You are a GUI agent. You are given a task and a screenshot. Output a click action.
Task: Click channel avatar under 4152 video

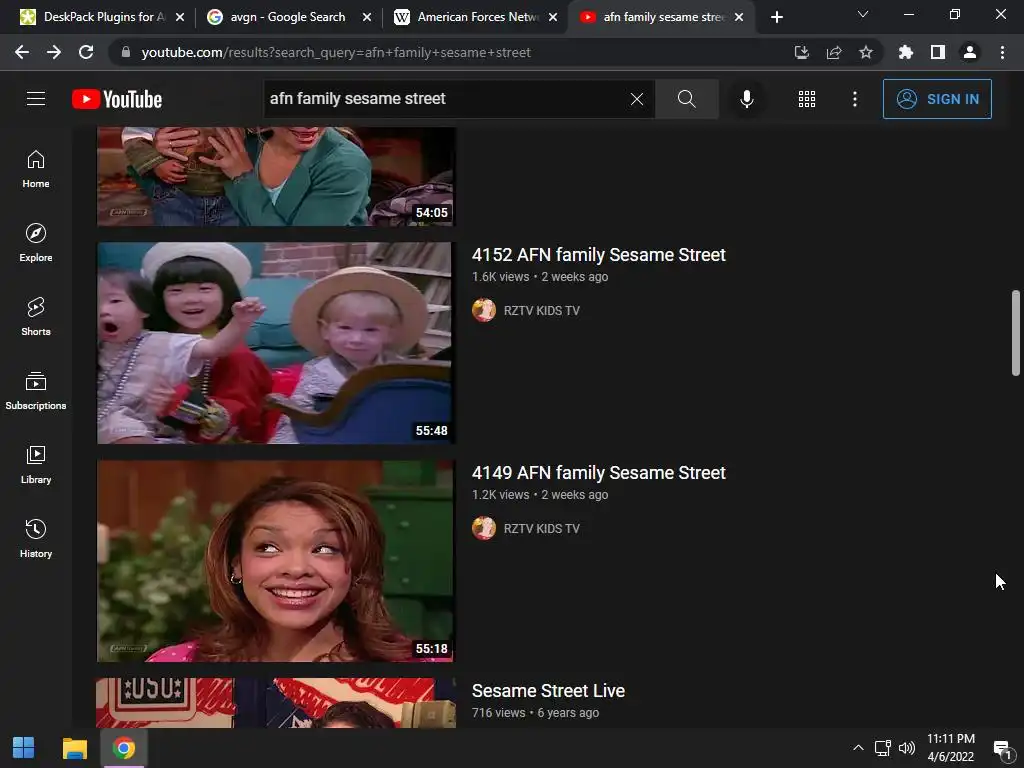484,310
